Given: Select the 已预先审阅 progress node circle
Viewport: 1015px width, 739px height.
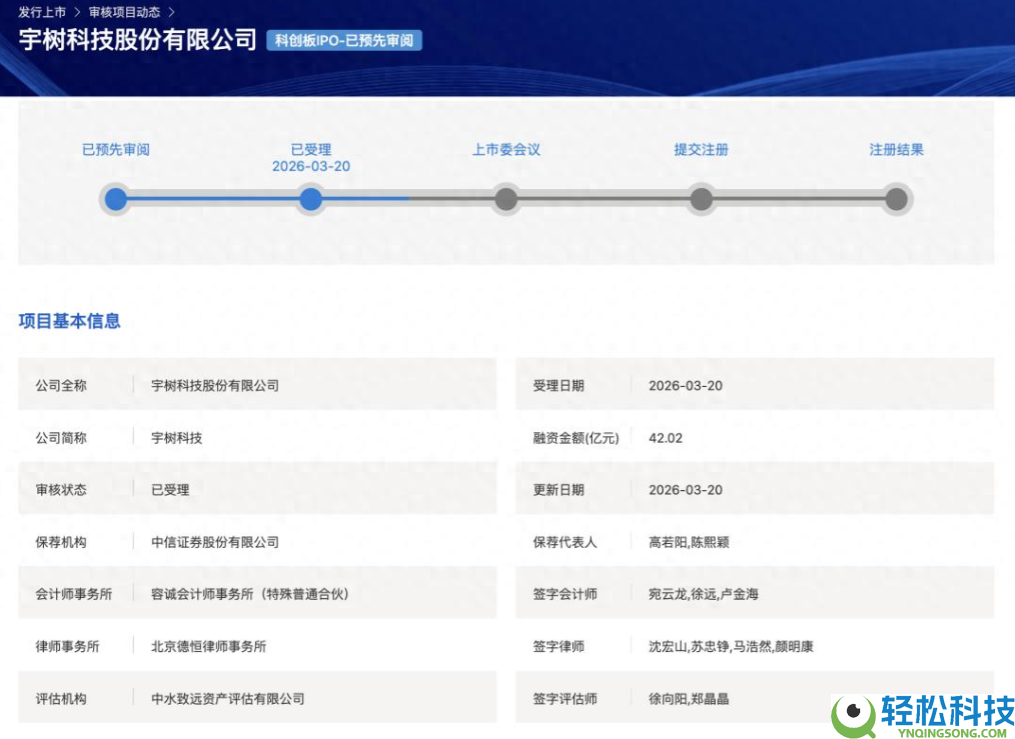Looking at the screenshot, I should coord(116,199).
